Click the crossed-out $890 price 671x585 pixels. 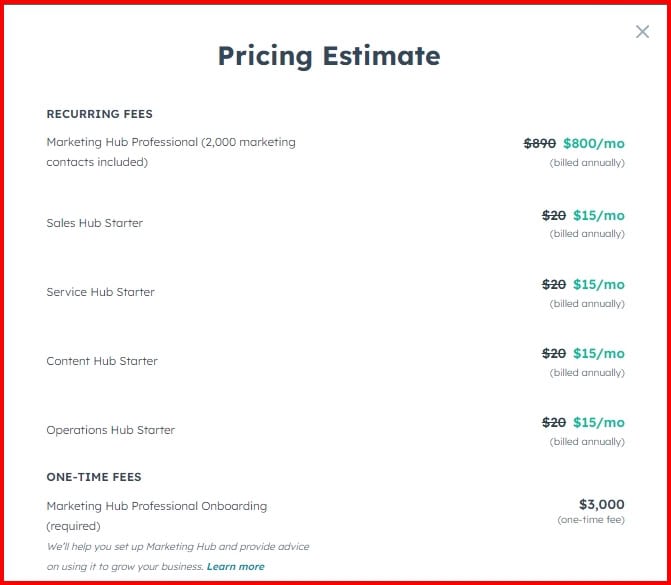click(540, 143)
